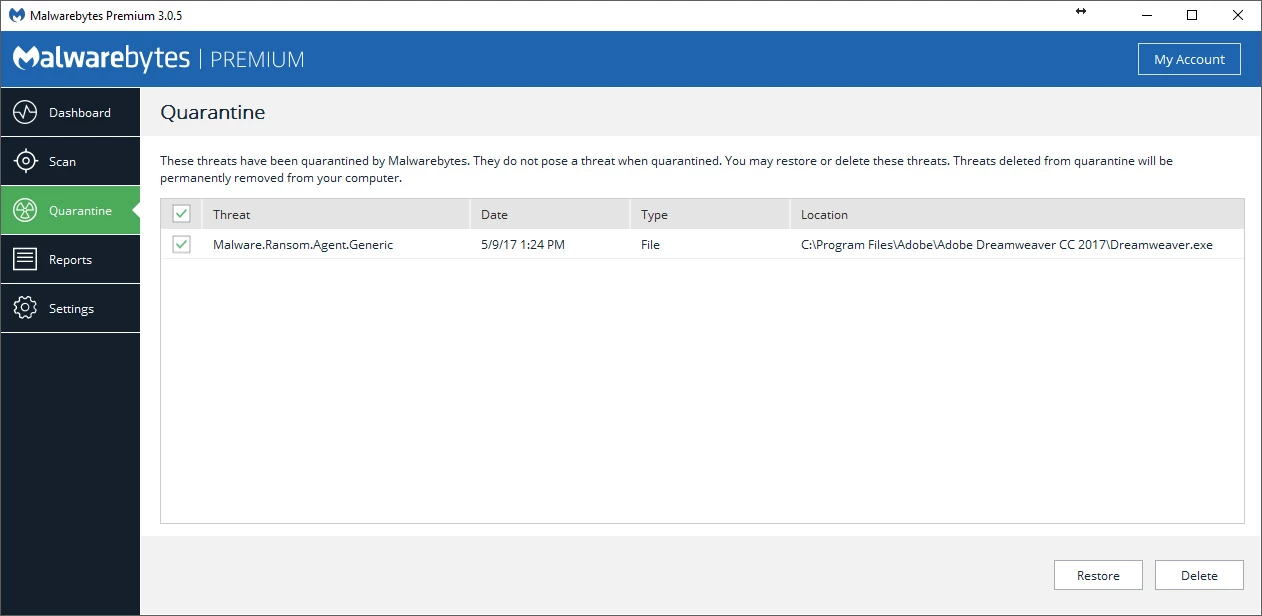Sort by the Type column header
1262x616 pixels.
(x=710, y=214)
